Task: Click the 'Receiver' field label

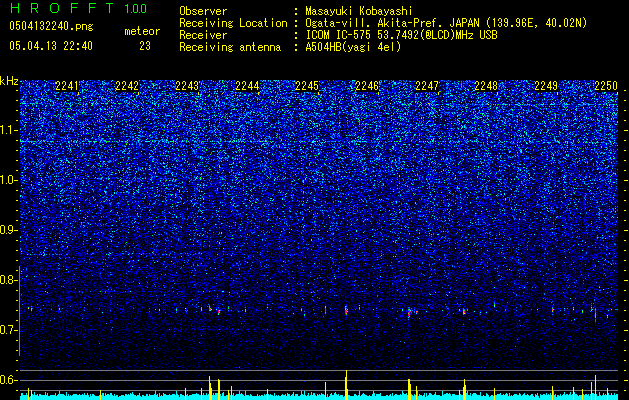Action: (203, 35)
